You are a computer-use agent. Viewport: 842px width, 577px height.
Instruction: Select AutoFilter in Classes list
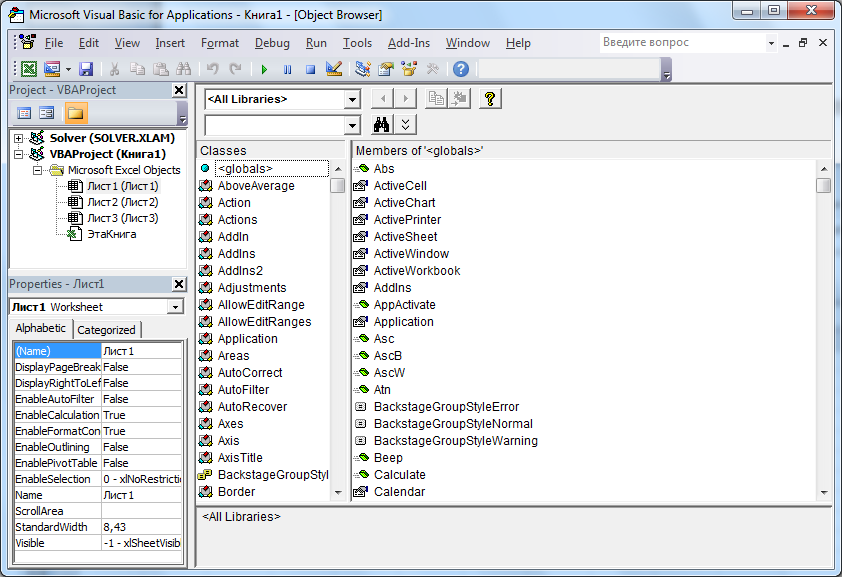[243, 390]
